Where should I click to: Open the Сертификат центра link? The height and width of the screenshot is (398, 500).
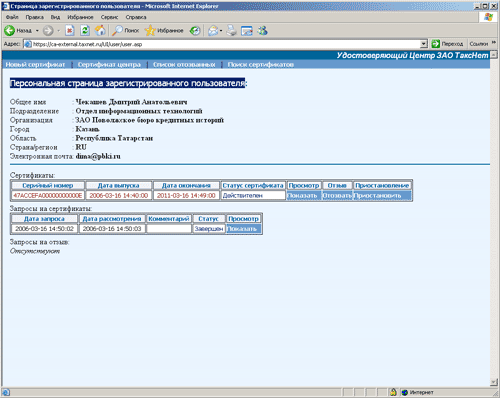tap(109, 65)
